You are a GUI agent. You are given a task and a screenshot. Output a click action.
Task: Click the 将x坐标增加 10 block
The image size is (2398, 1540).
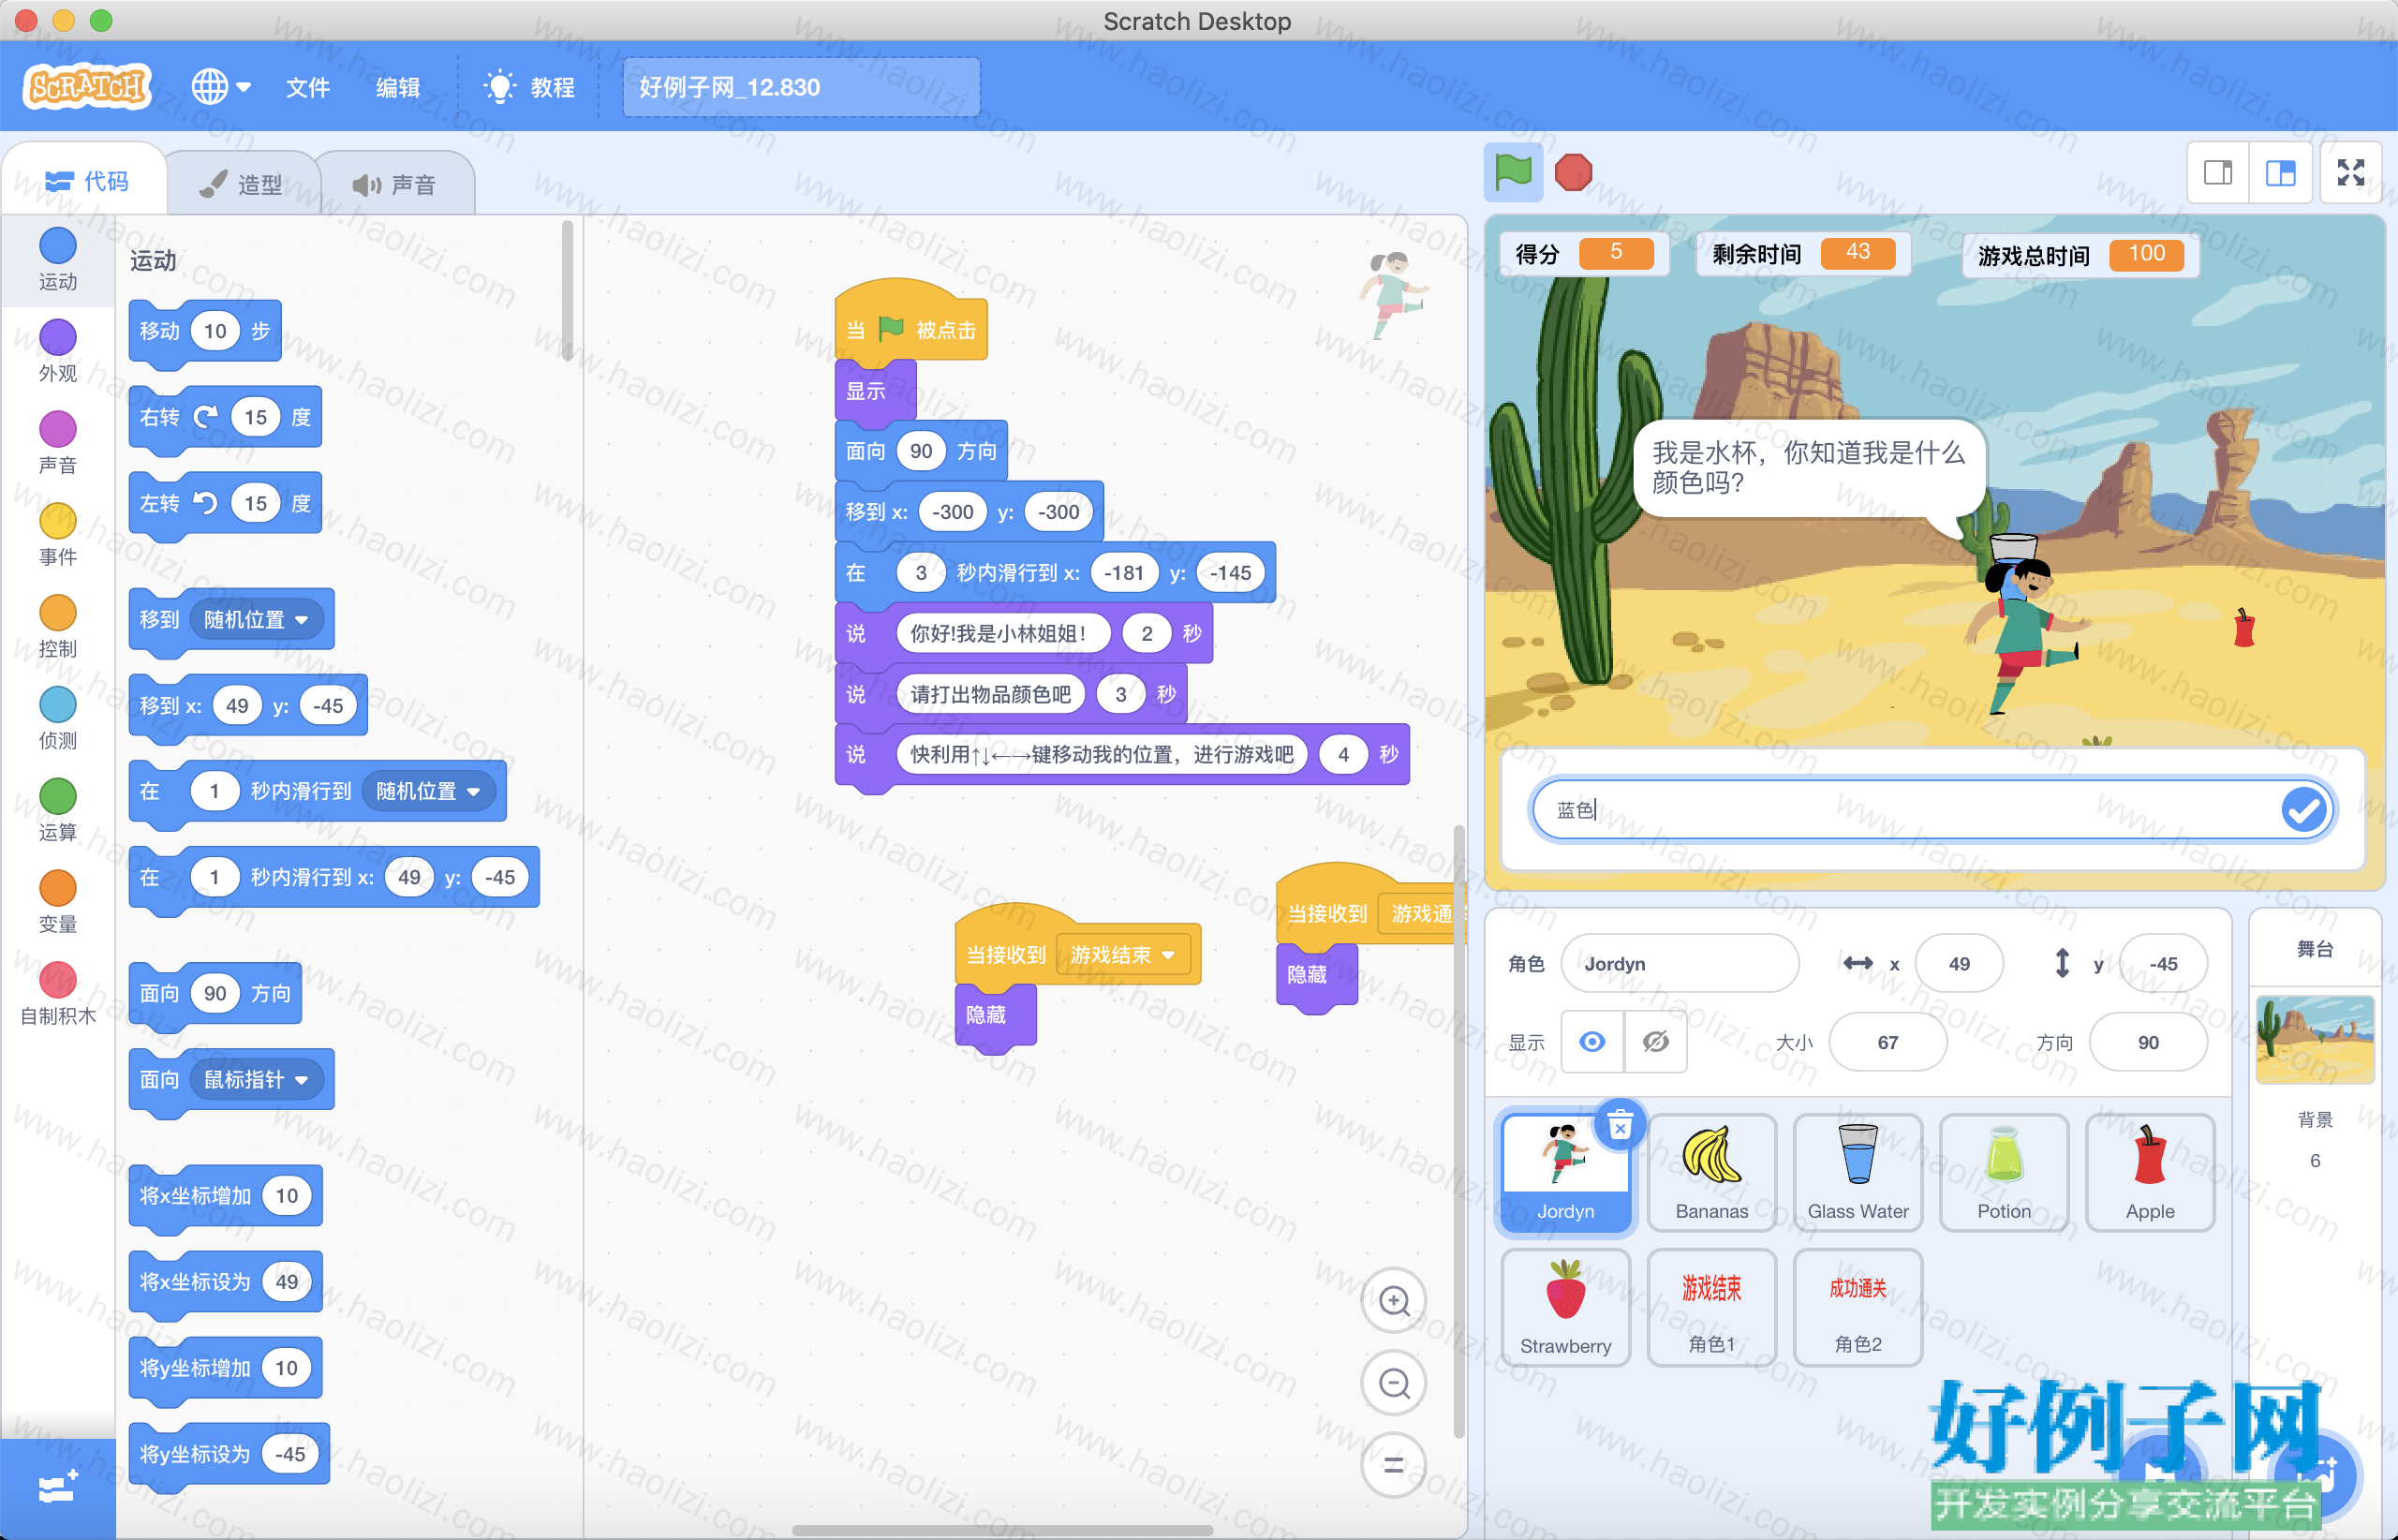pos(225,1196)
